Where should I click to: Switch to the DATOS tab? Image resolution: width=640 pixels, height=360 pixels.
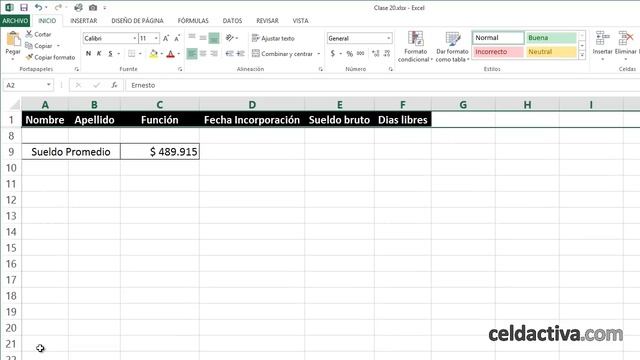point(232,21)
